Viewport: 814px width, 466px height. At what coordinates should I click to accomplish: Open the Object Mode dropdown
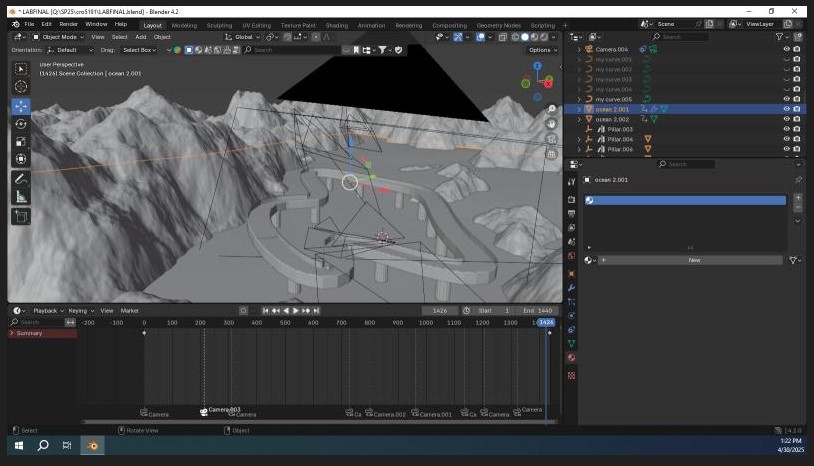click(x=58, y=37)
